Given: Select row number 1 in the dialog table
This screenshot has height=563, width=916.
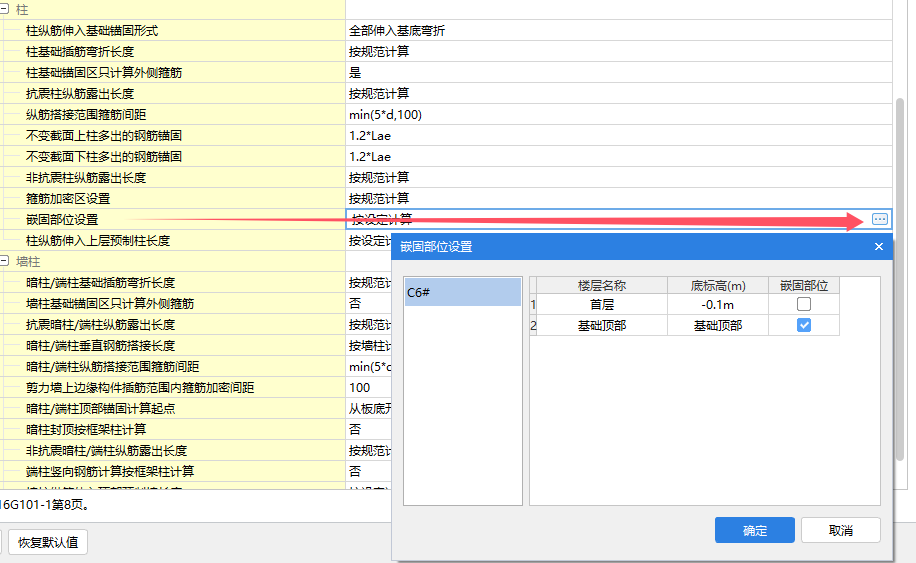Looking at the screenshot, I should click(x=533, y=304).
